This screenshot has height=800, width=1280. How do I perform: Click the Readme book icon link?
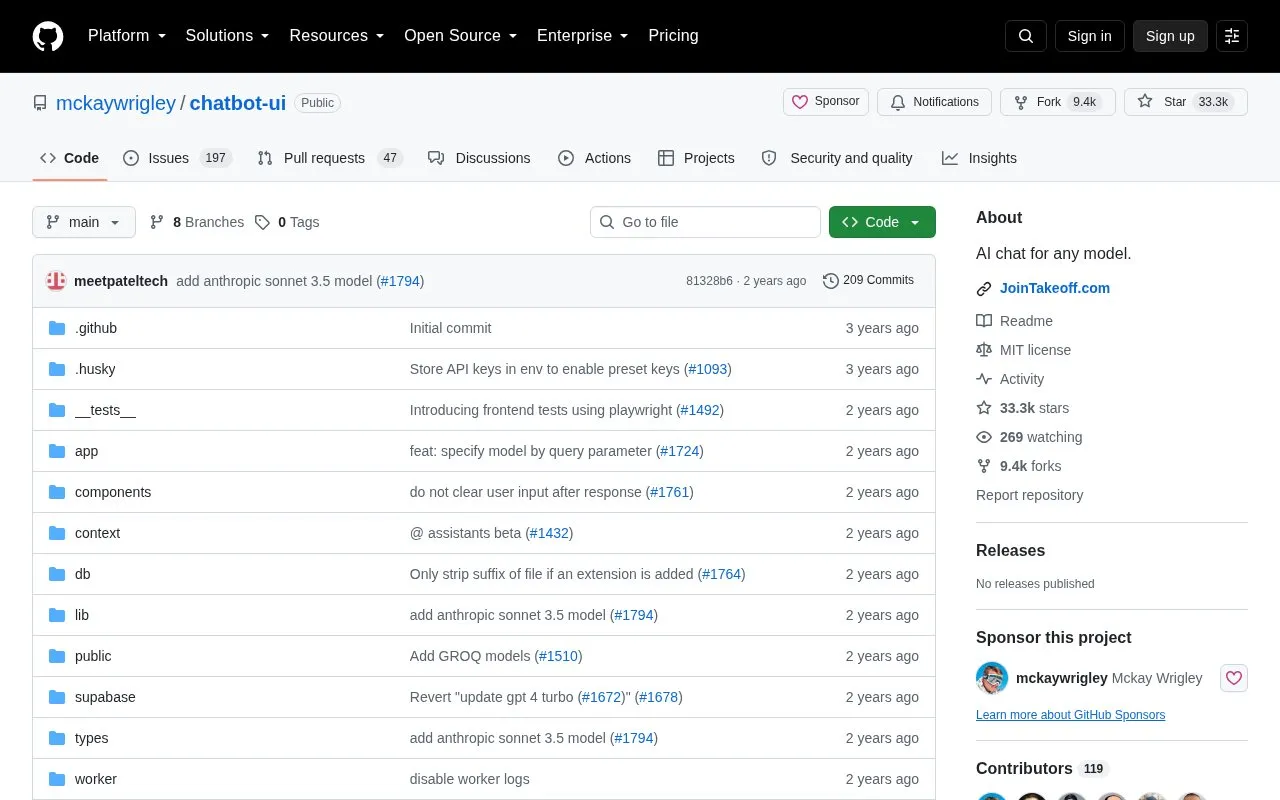pyautogui.click(x=1014, y=321)
